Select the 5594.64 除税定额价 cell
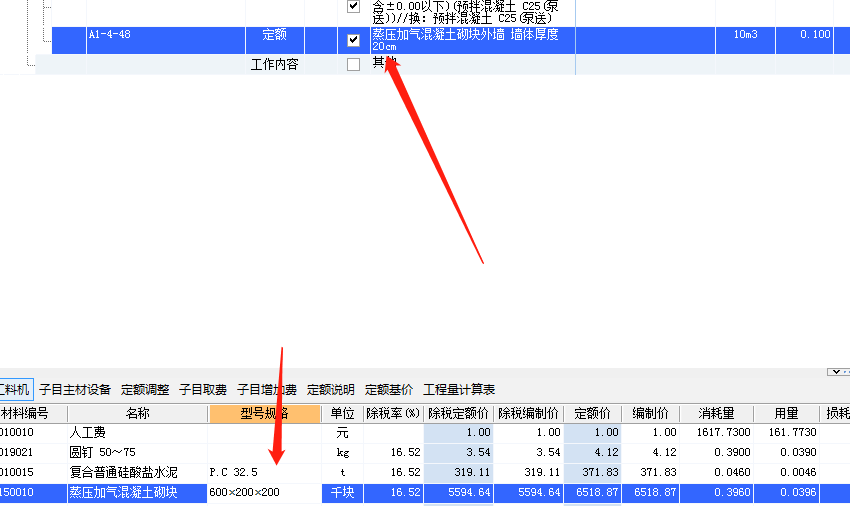This screenshot has height=506, width=850. (x=458, y=492)
